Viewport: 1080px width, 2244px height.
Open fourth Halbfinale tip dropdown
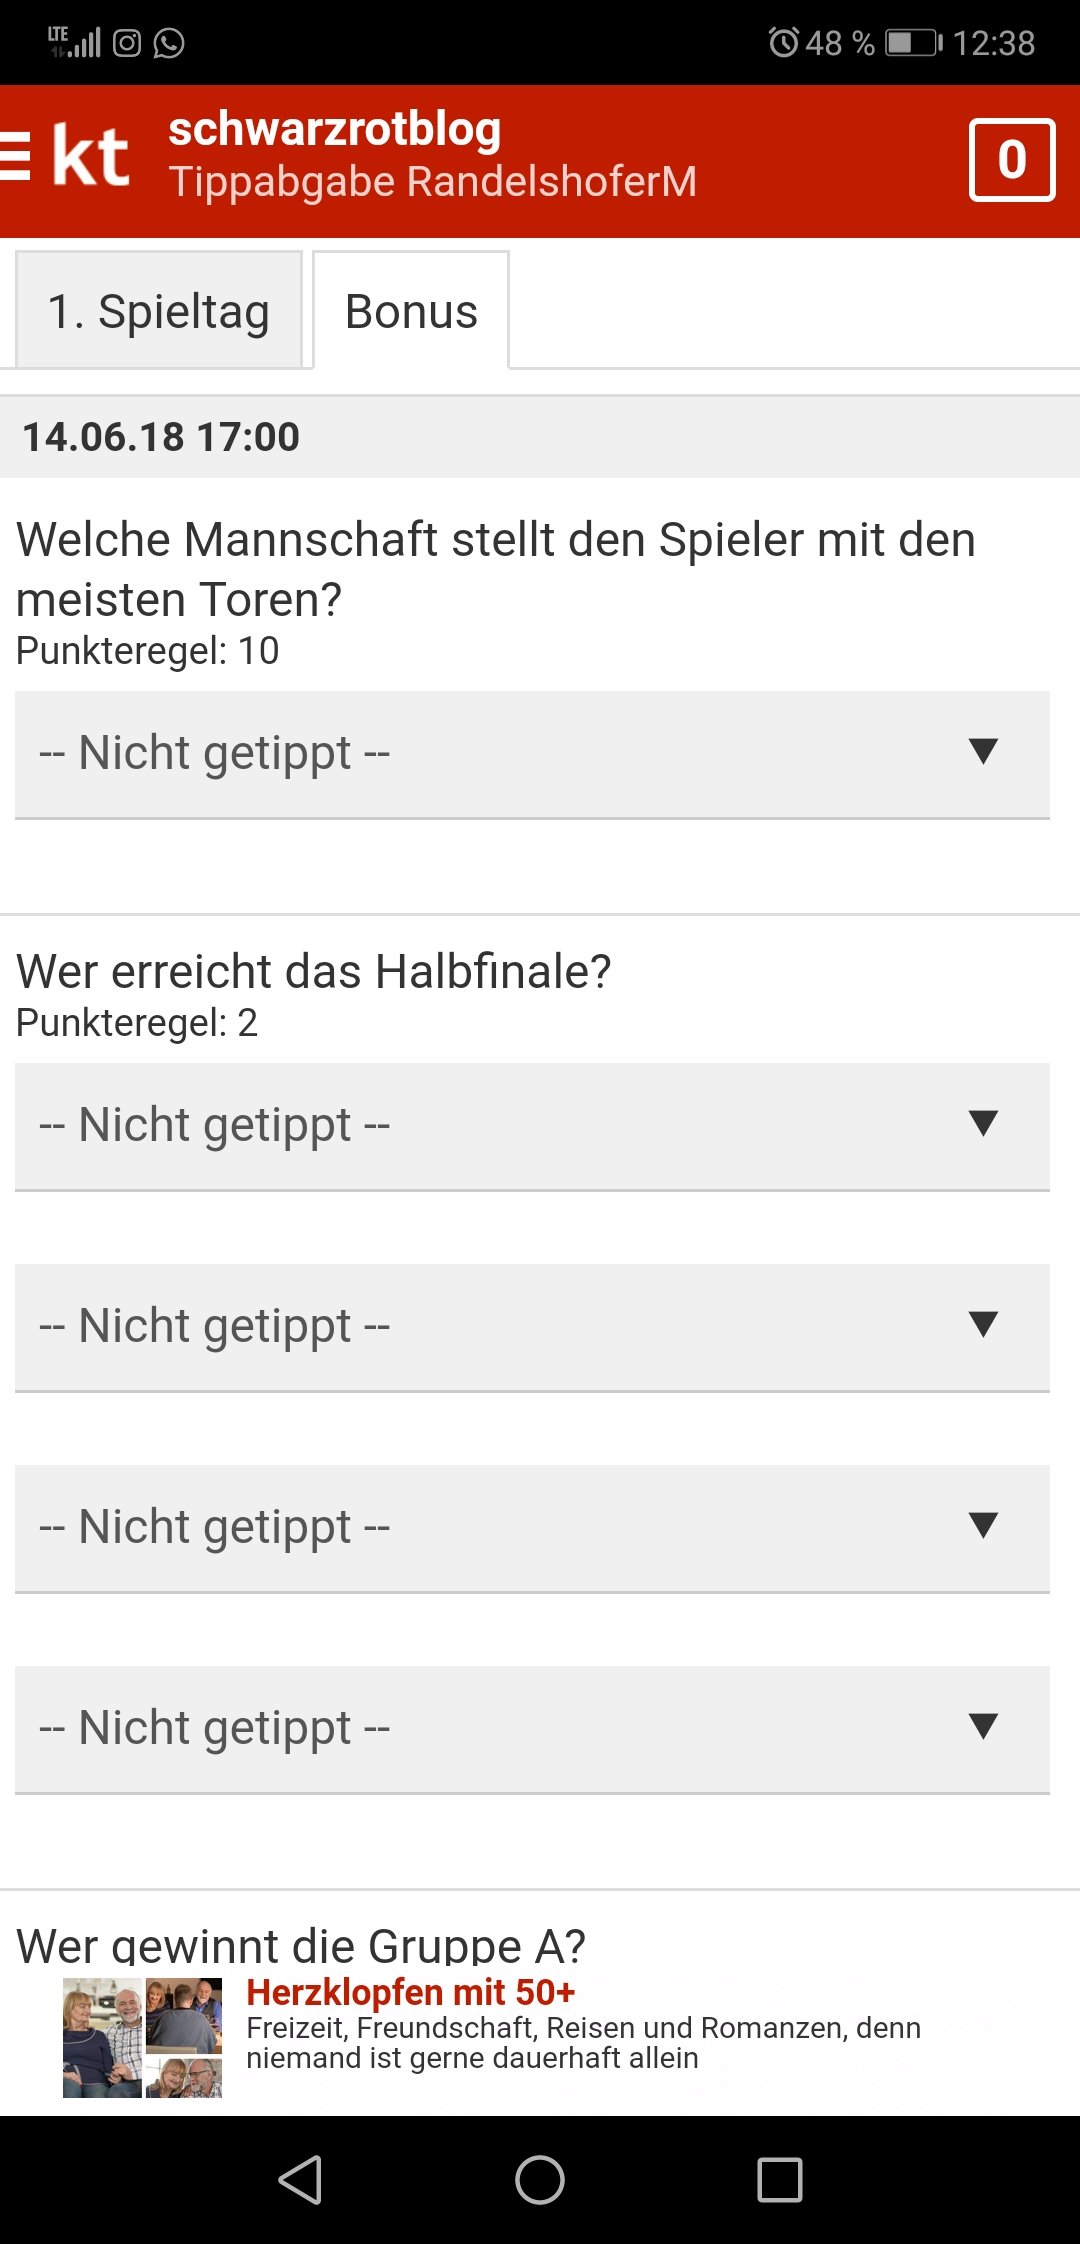pos(532,1729)
